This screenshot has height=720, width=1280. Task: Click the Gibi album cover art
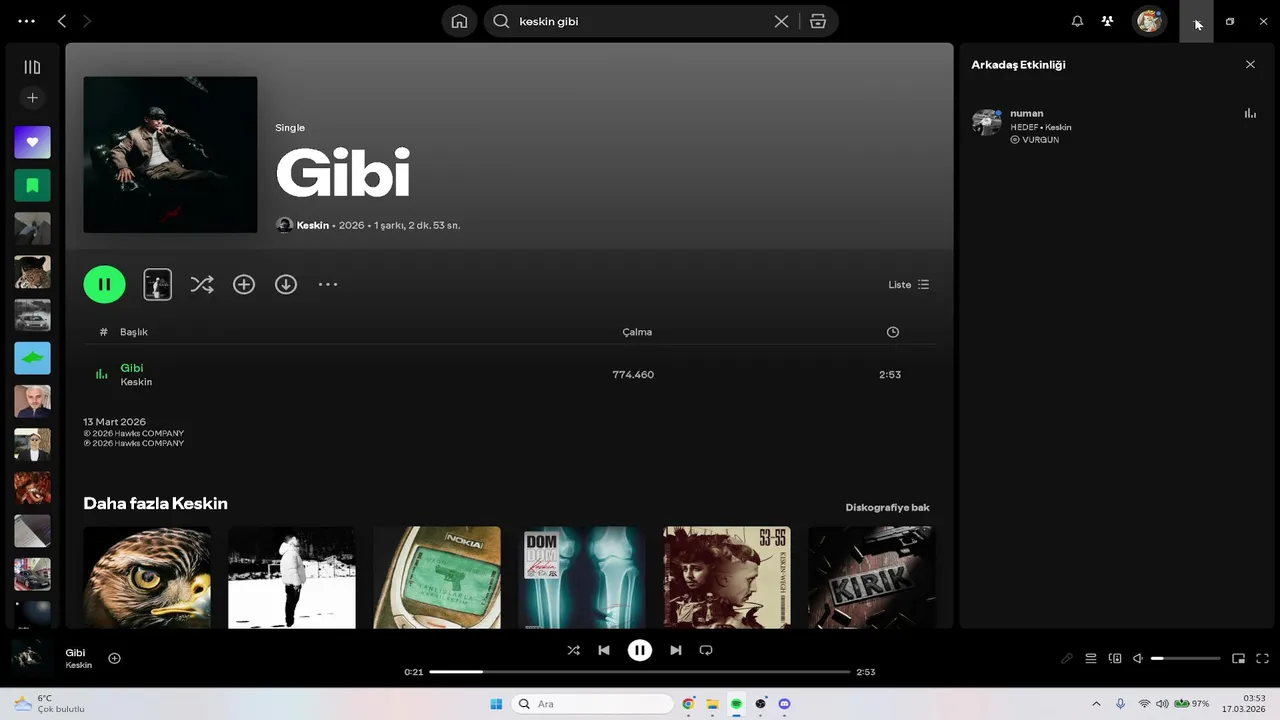click(170, 155)
